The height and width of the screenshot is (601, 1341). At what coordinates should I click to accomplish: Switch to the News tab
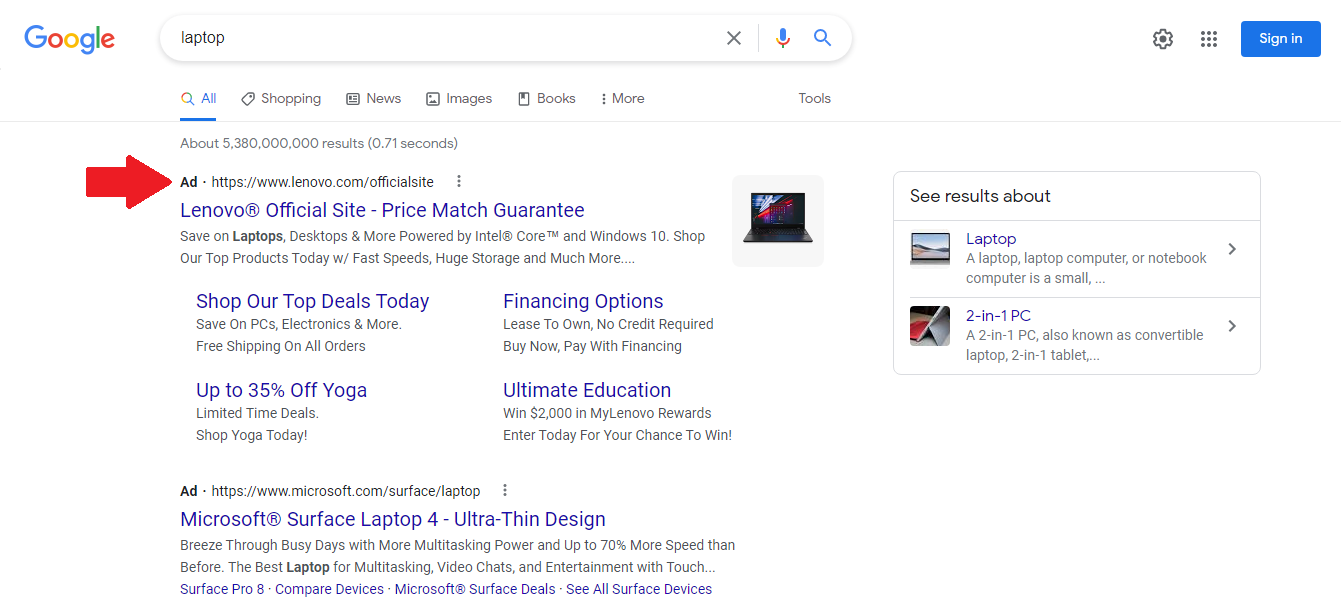point(374,99)
